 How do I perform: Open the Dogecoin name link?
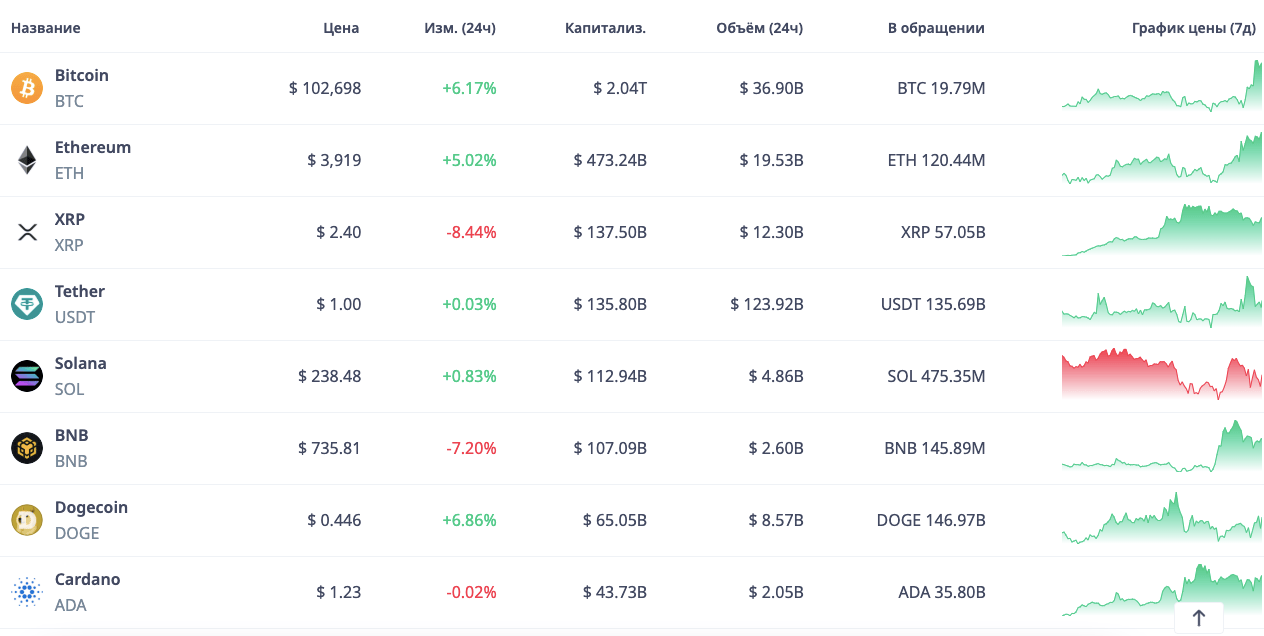click(x=91, y=507)
